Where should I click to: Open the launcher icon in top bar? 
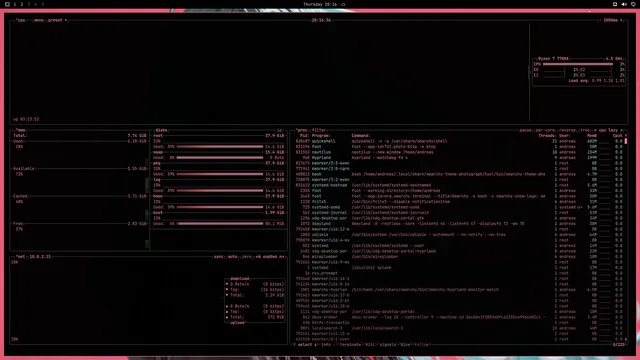tap(7, 4)
